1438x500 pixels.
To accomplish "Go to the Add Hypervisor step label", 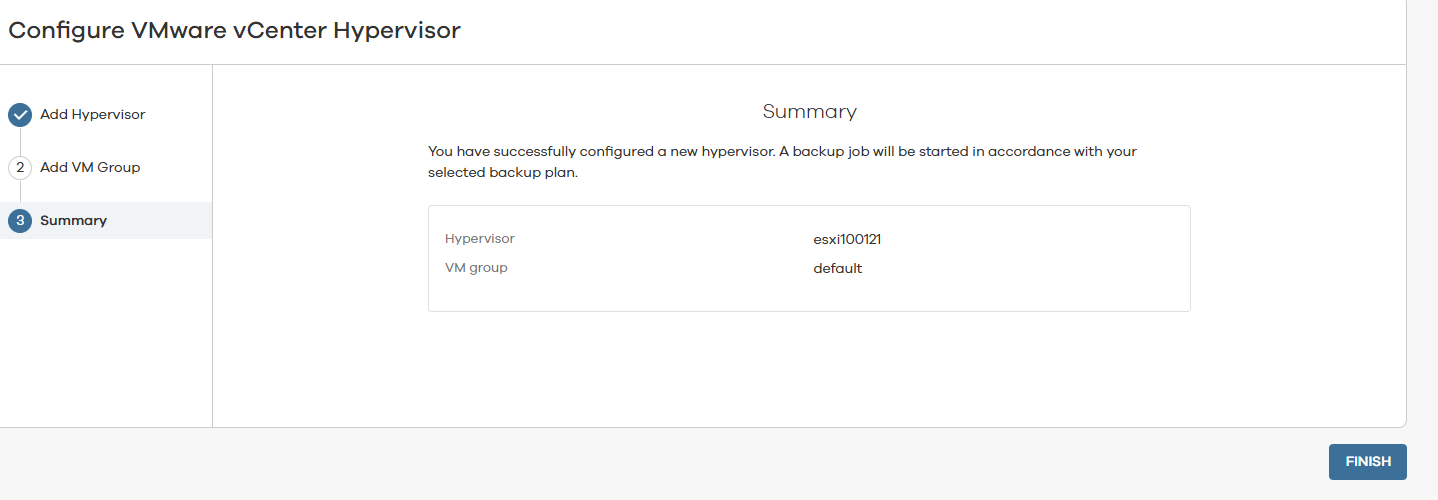I will click(x=92, y=115).
